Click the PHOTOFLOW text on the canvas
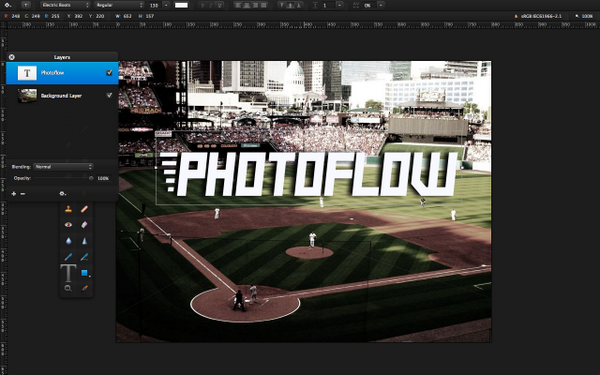The height and width of the screenshot is (375, 600). tap(308, 174)
